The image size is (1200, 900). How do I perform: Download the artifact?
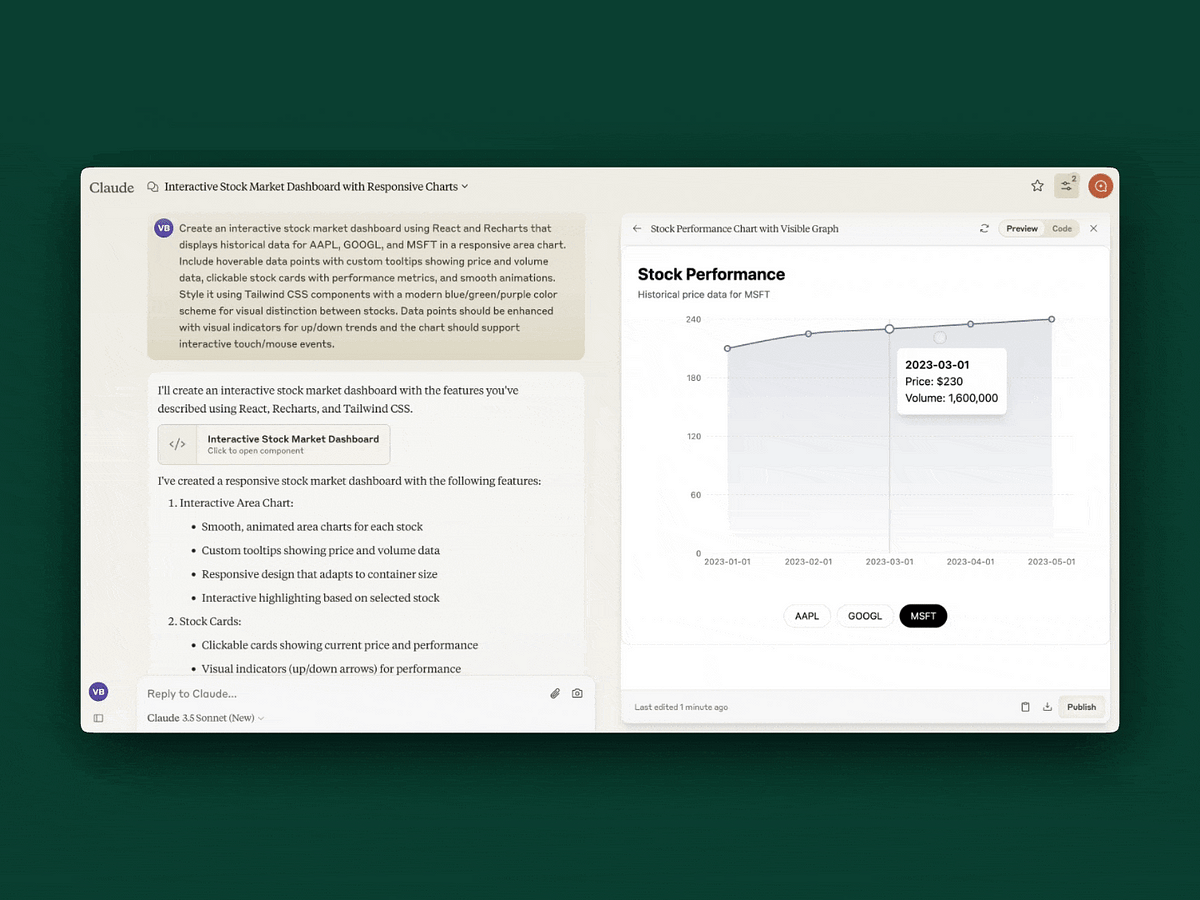click(1047, 707)
